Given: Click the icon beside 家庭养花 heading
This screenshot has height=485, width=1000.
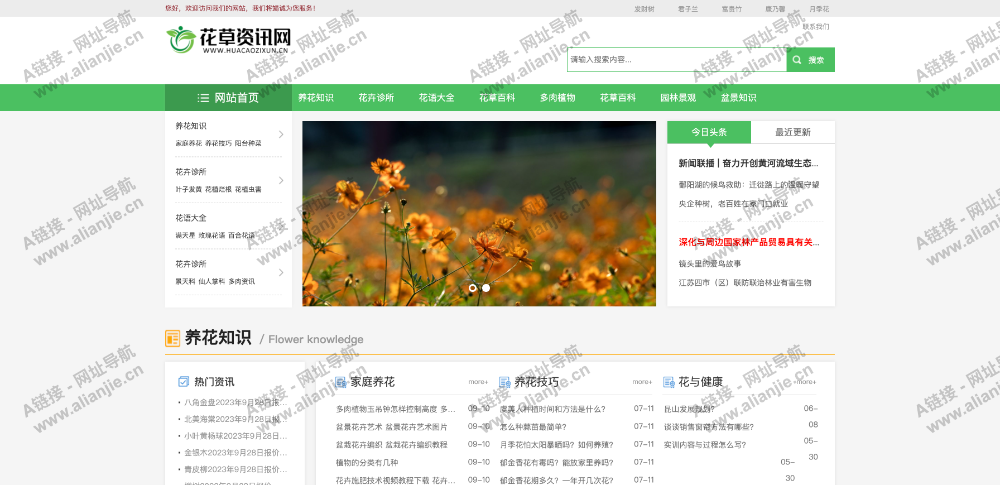Looking at the screenshot, I should (341, 382).
